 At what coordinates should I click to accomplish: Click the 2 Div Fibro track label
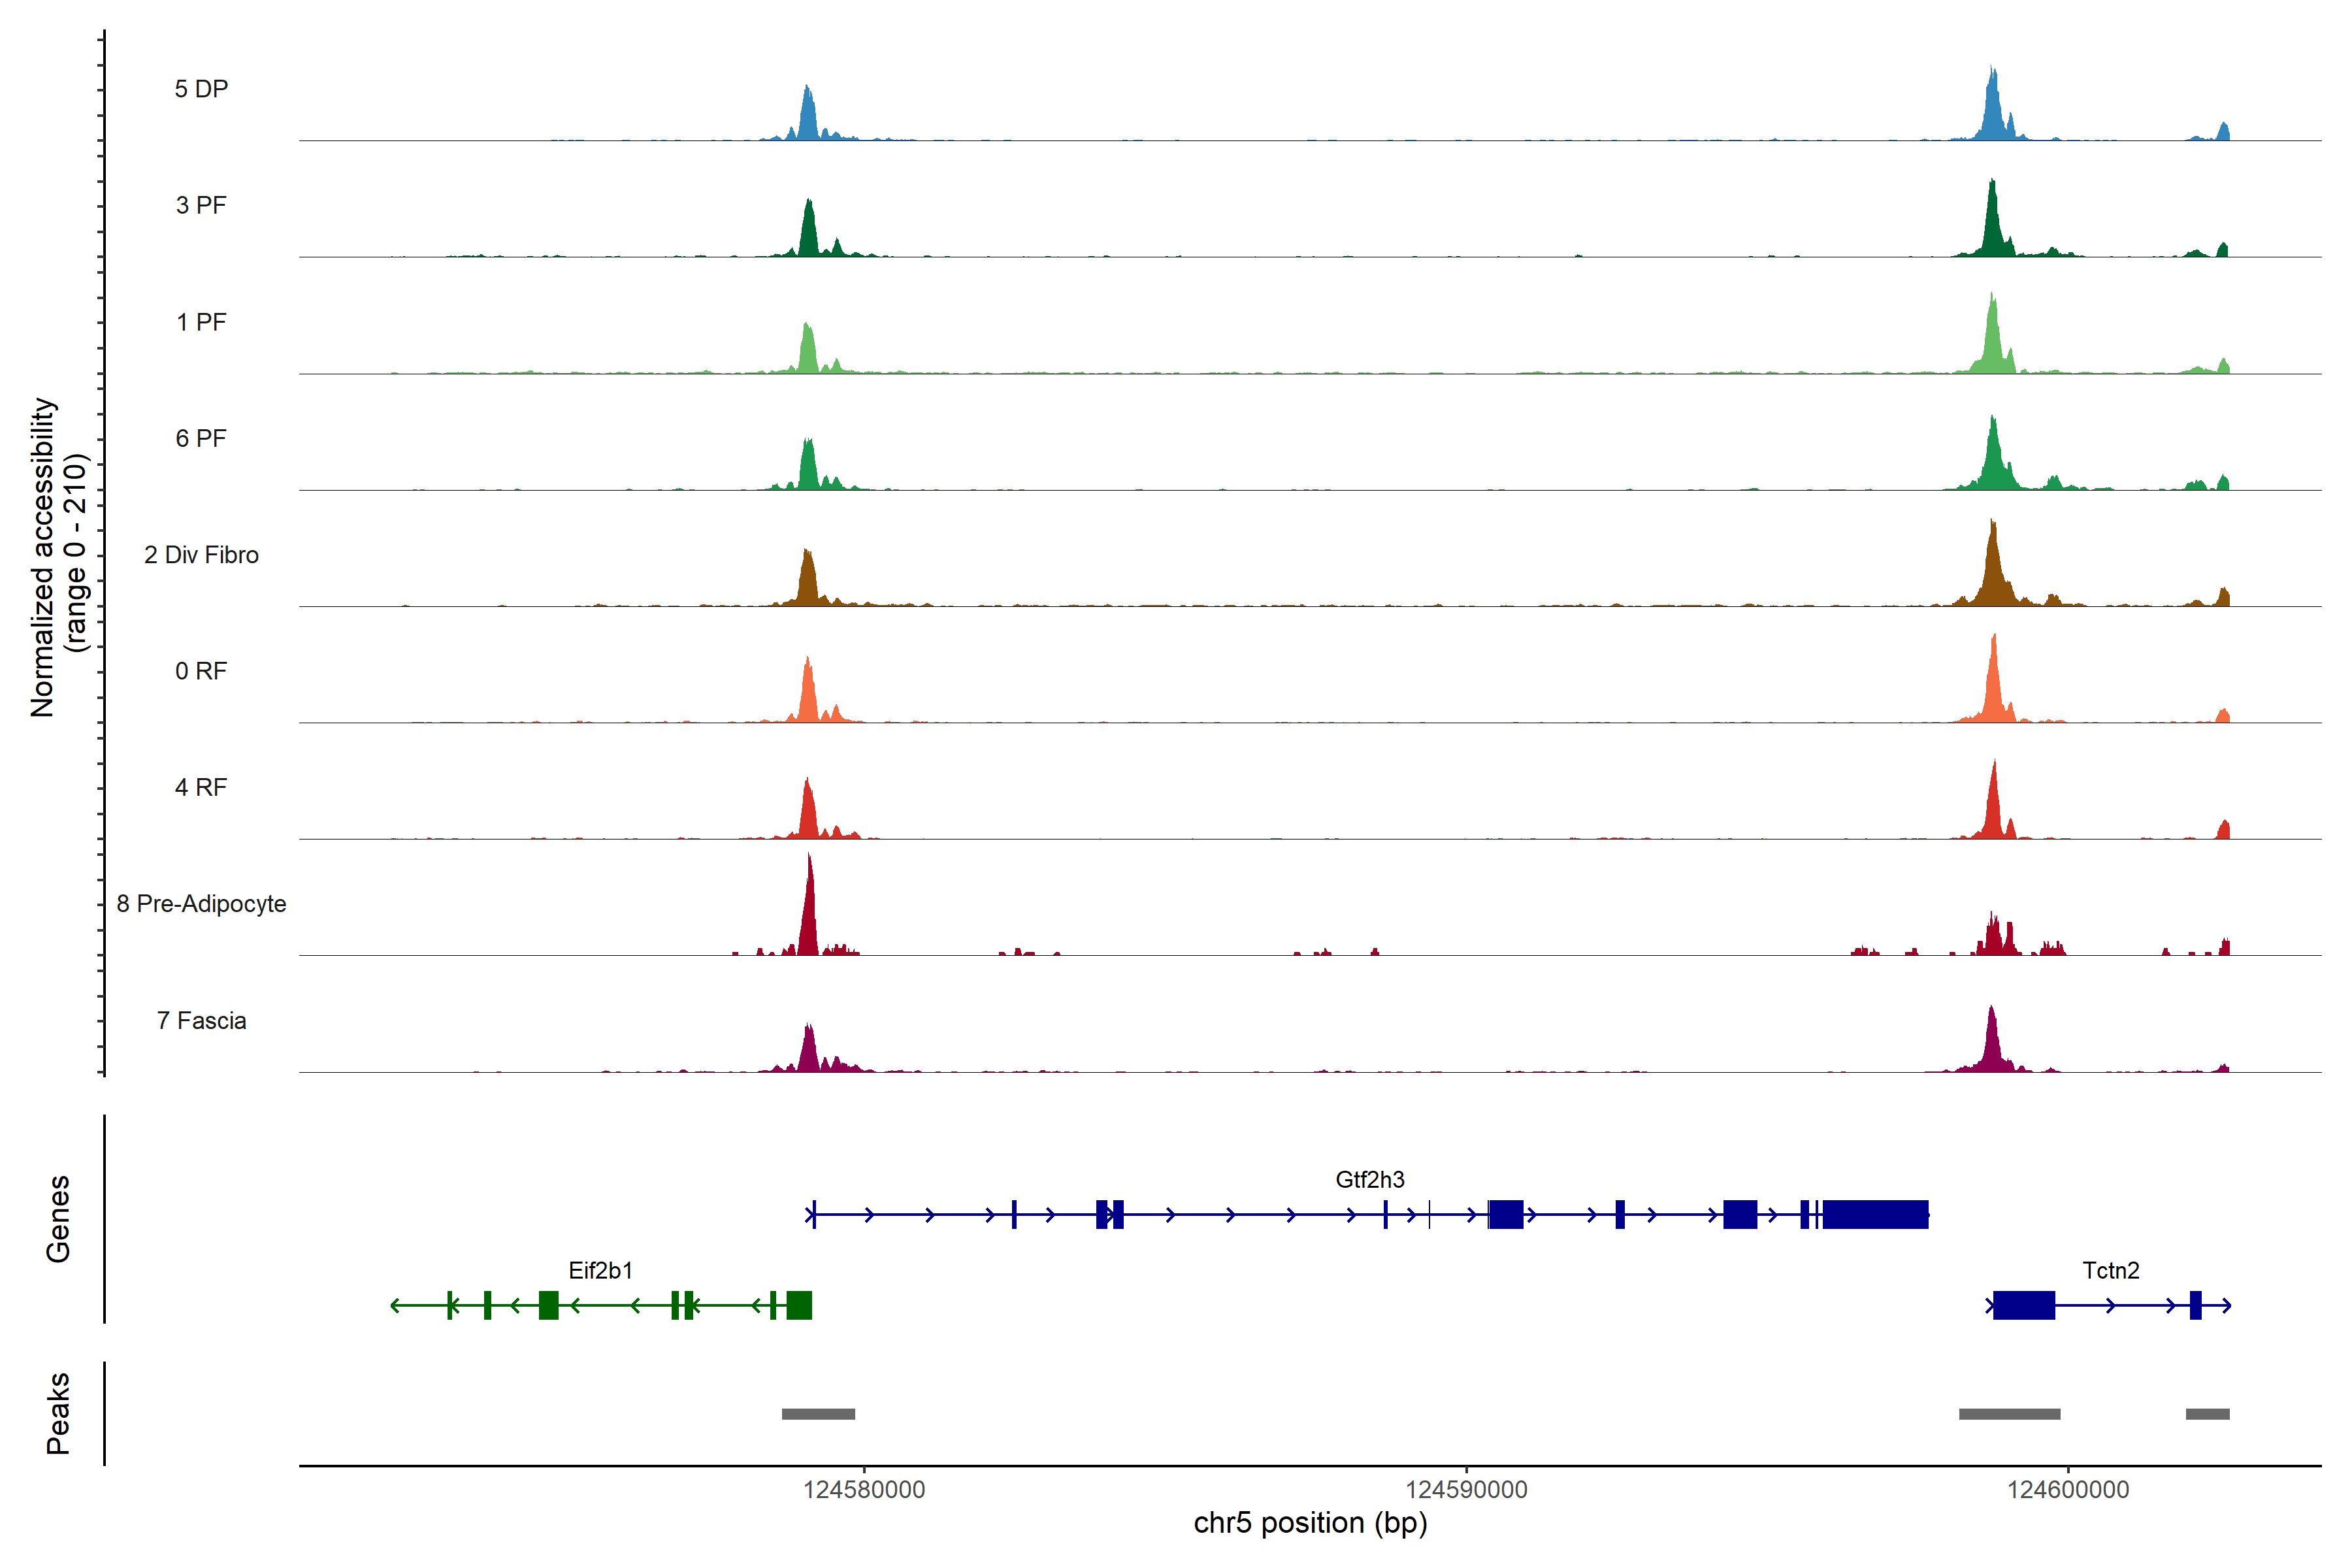(201, 555)
